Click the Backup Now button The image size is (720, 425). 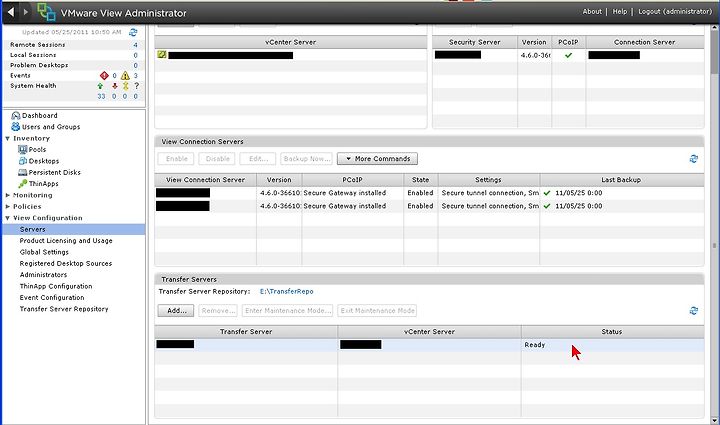[x=306, y=159]
